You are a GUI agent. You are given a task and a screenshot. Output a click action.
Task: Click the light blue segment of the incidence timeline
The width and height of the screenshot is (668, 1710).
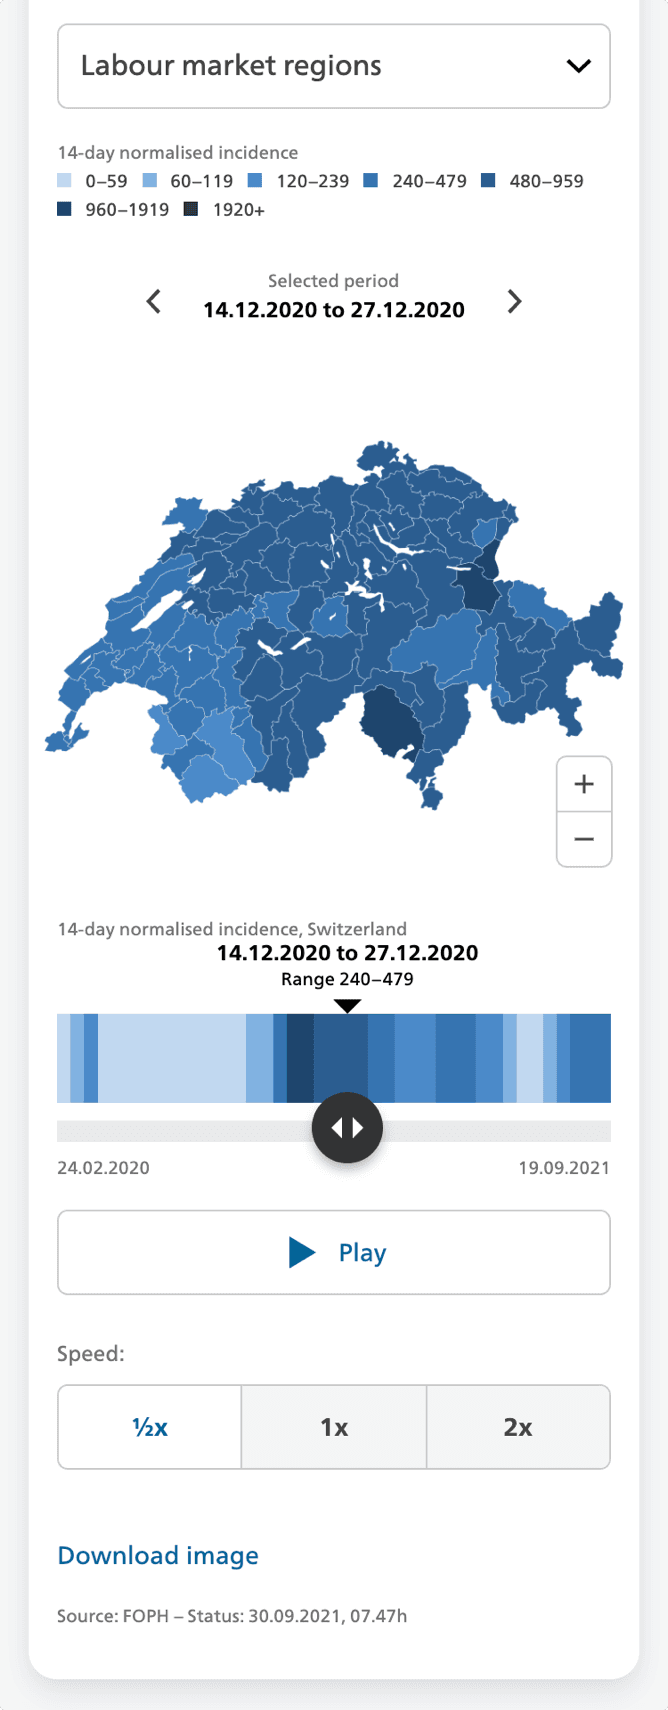170,1058
